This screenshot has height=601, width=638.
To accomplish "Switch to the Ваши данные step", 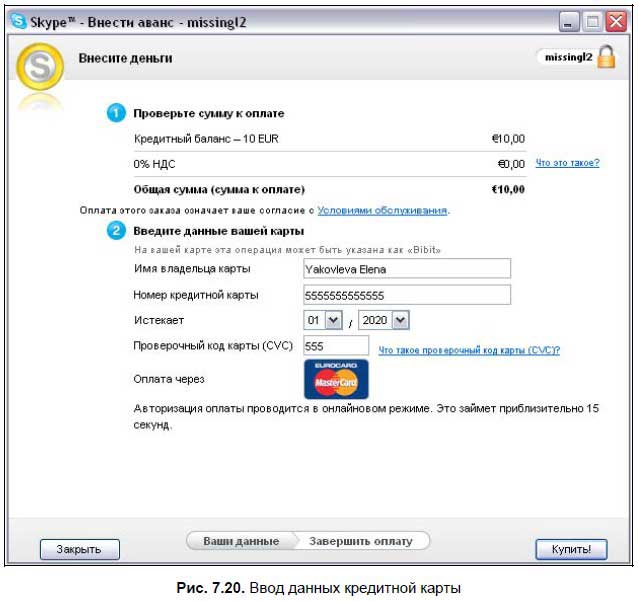I will pos(241,541).
